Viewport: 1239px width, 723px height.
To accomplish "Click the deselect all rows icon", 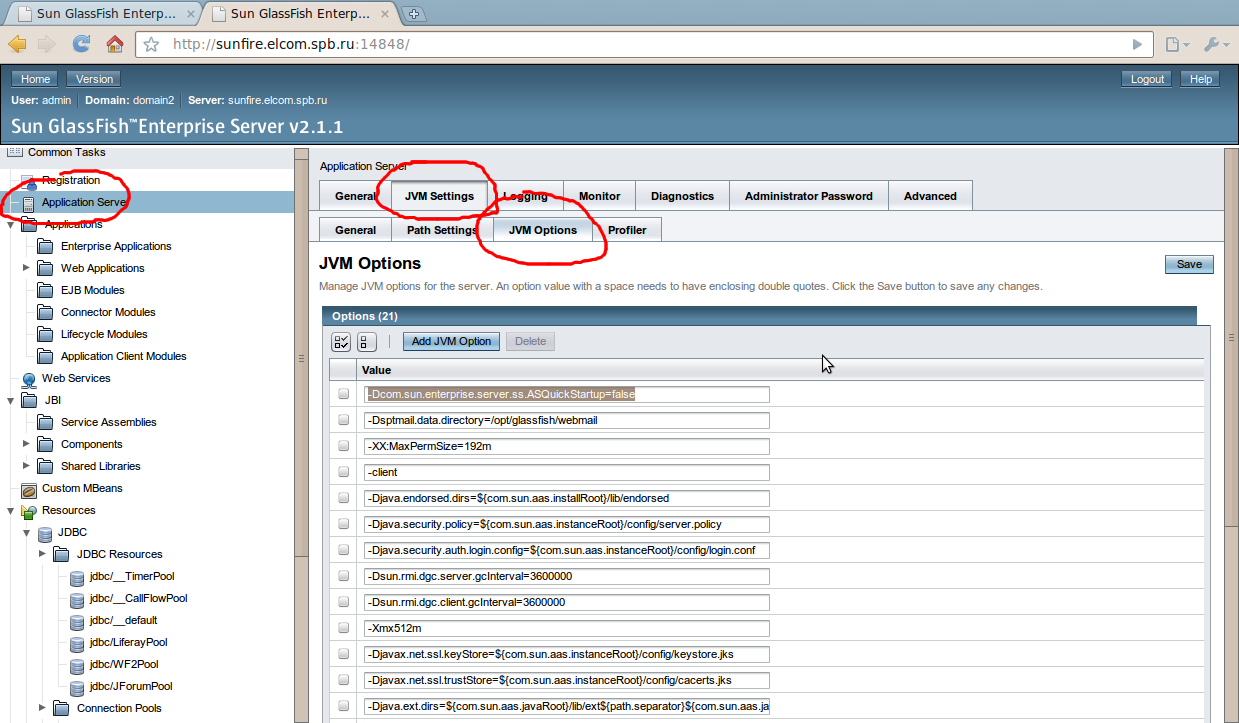I will (366, 341).
